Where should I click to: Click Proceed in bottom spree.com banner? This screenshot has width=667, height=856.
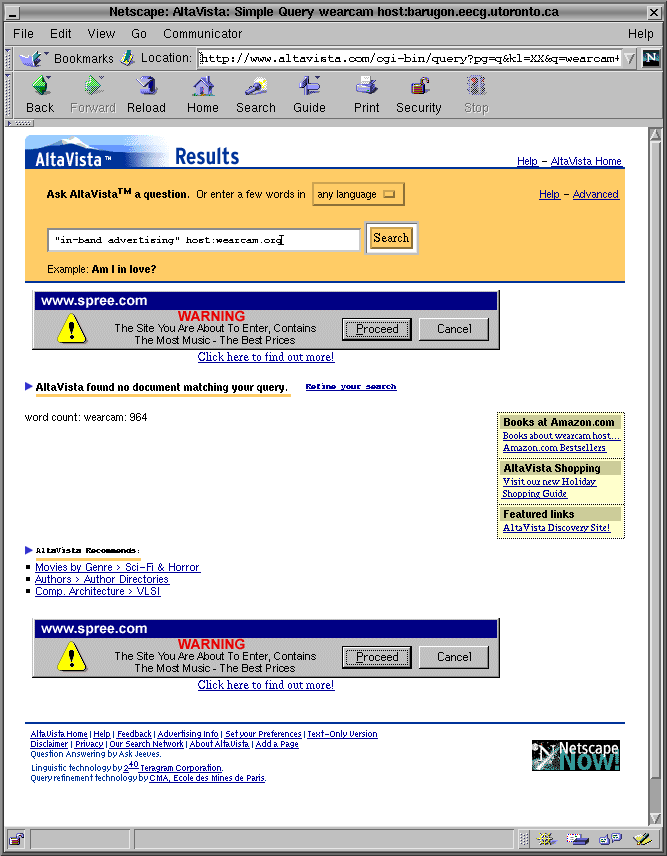coord(377,657)
